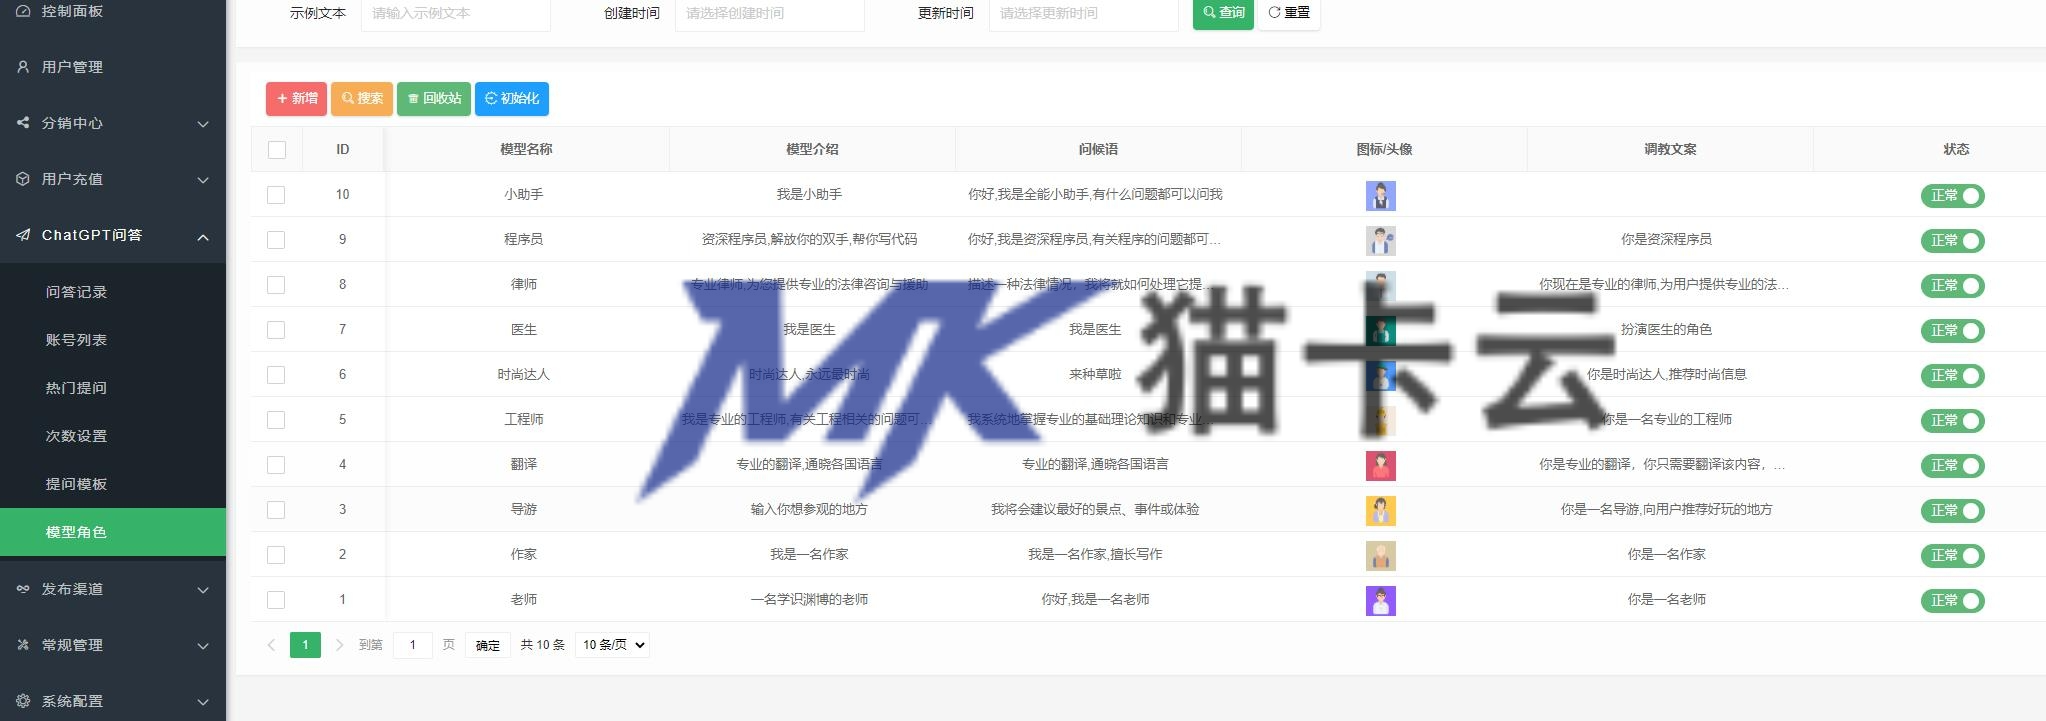
Task: Click the 确定 page jump button
Action: (x=488, y=645)
